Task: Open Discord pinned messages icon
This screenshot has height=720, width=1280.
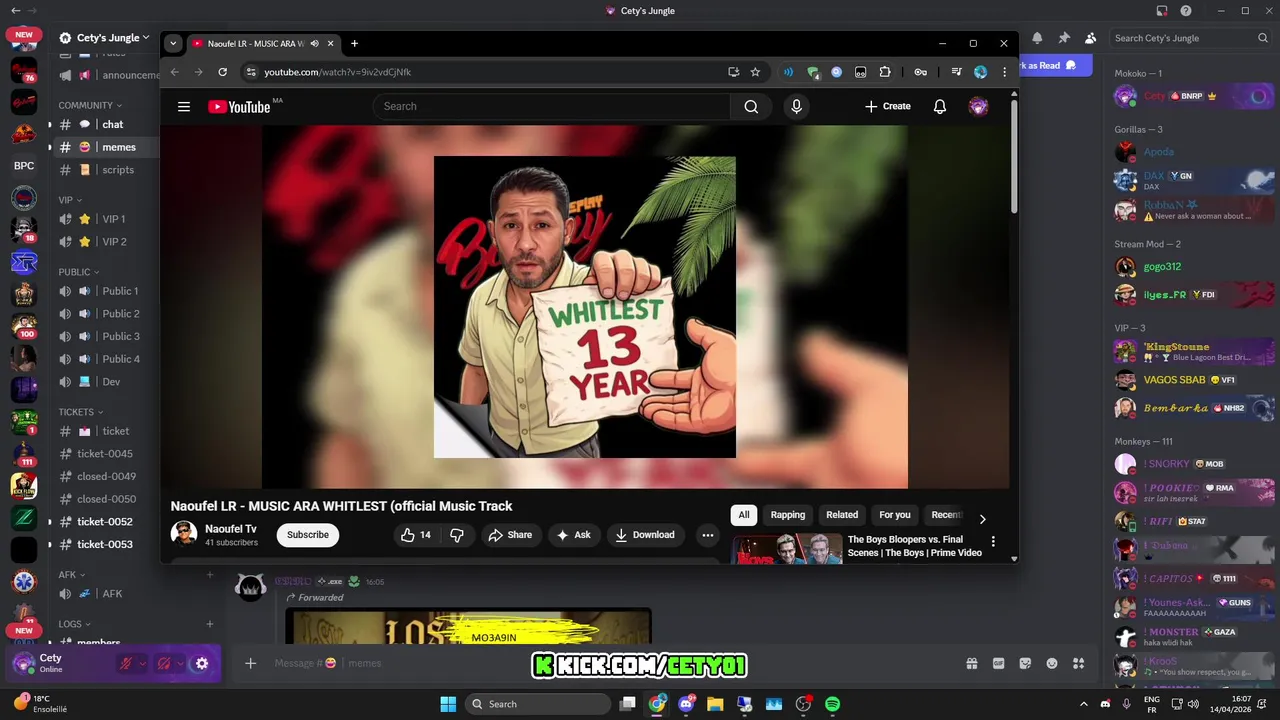Action: [x=1064, y=38]
